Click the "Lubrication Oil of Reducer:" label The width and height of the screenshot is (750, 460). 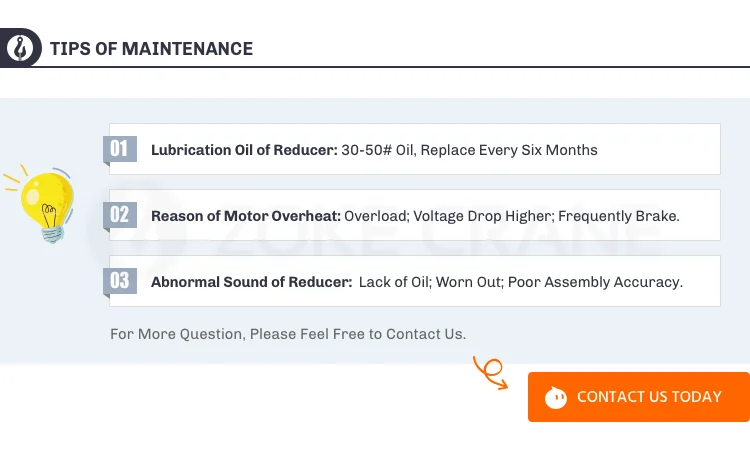point(244,150)
